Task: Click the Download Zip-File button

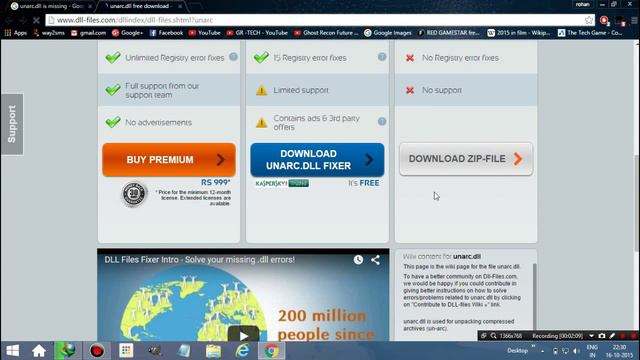Action: click(466, 159)
